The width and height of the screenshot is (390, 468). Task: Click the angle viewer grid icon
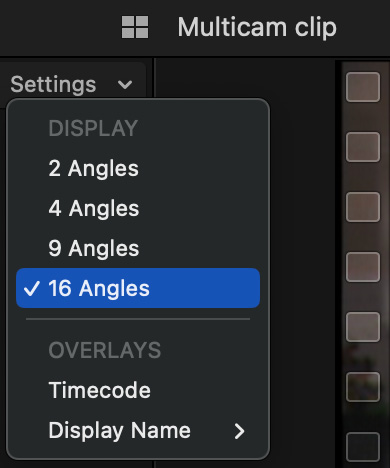pyautogui.click(x=135, y=27)
